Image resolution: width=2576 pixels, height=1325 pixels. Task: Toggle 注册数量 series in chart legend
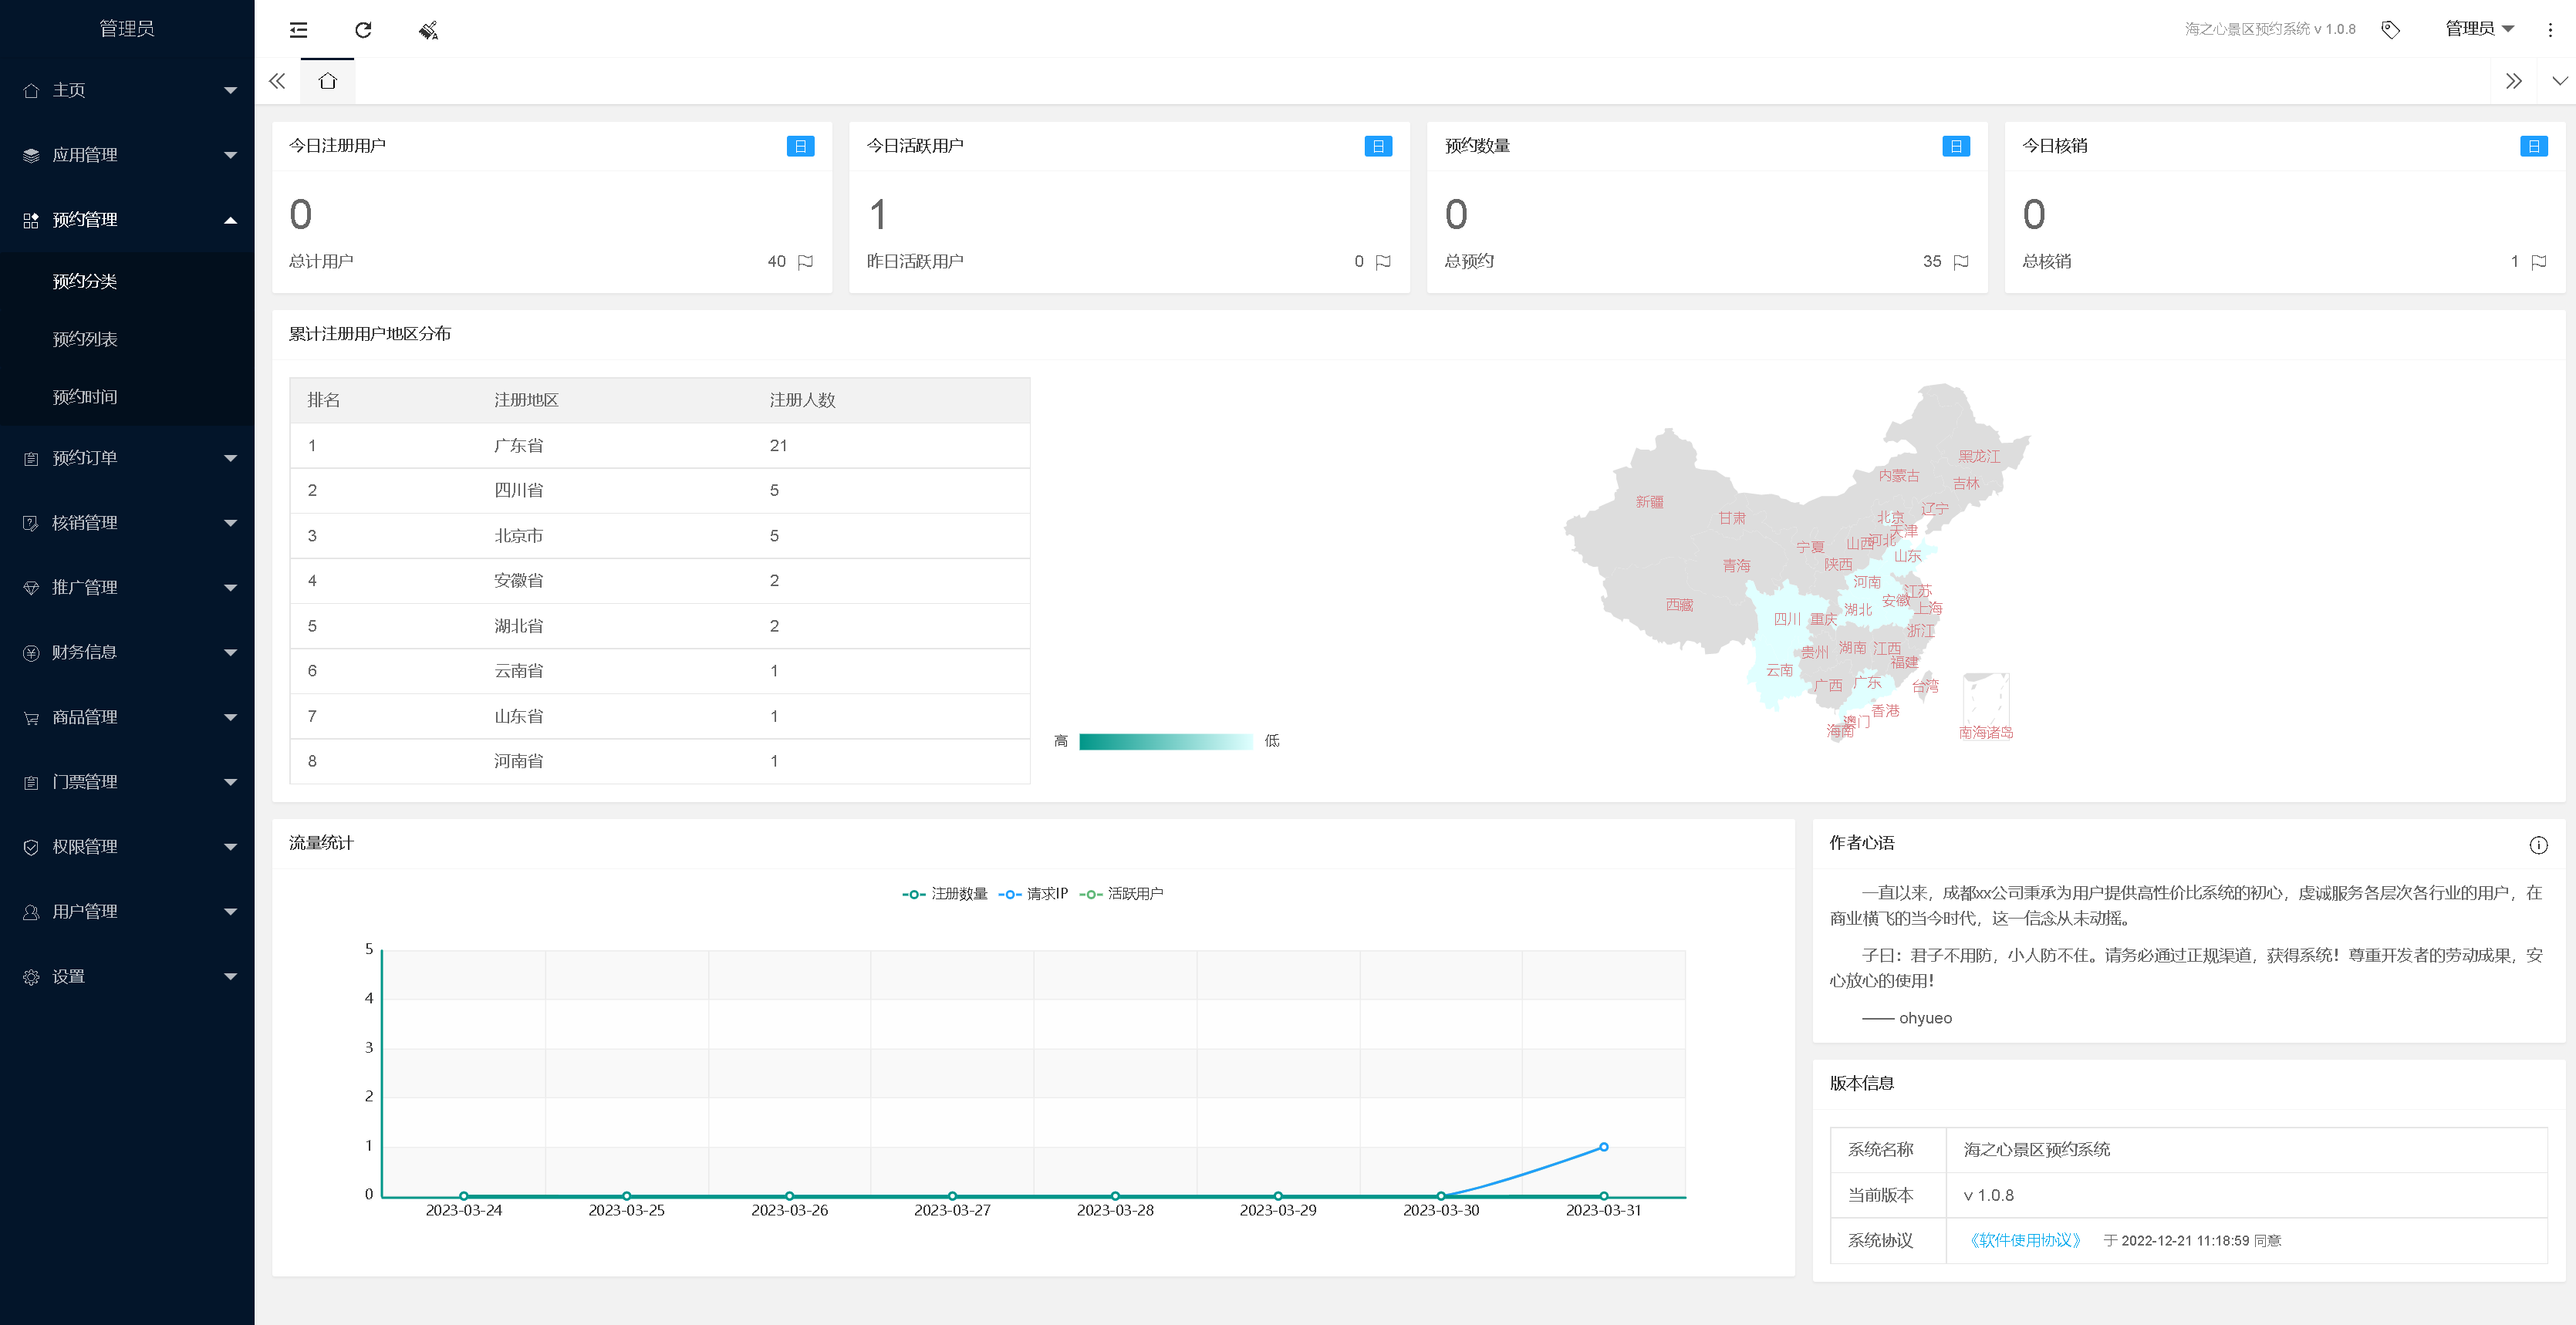point(944,894)
